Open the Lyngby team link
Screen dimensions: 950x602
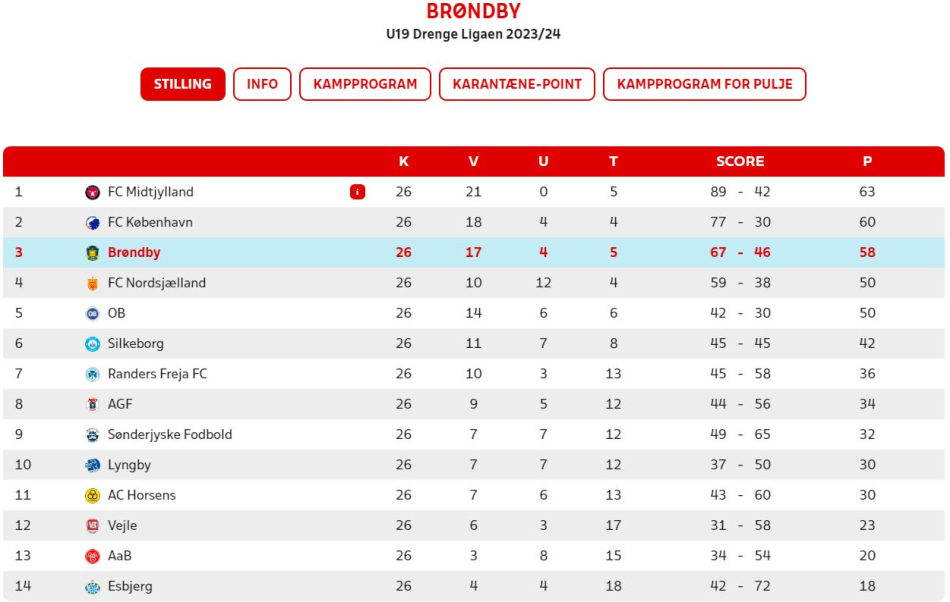129,465
